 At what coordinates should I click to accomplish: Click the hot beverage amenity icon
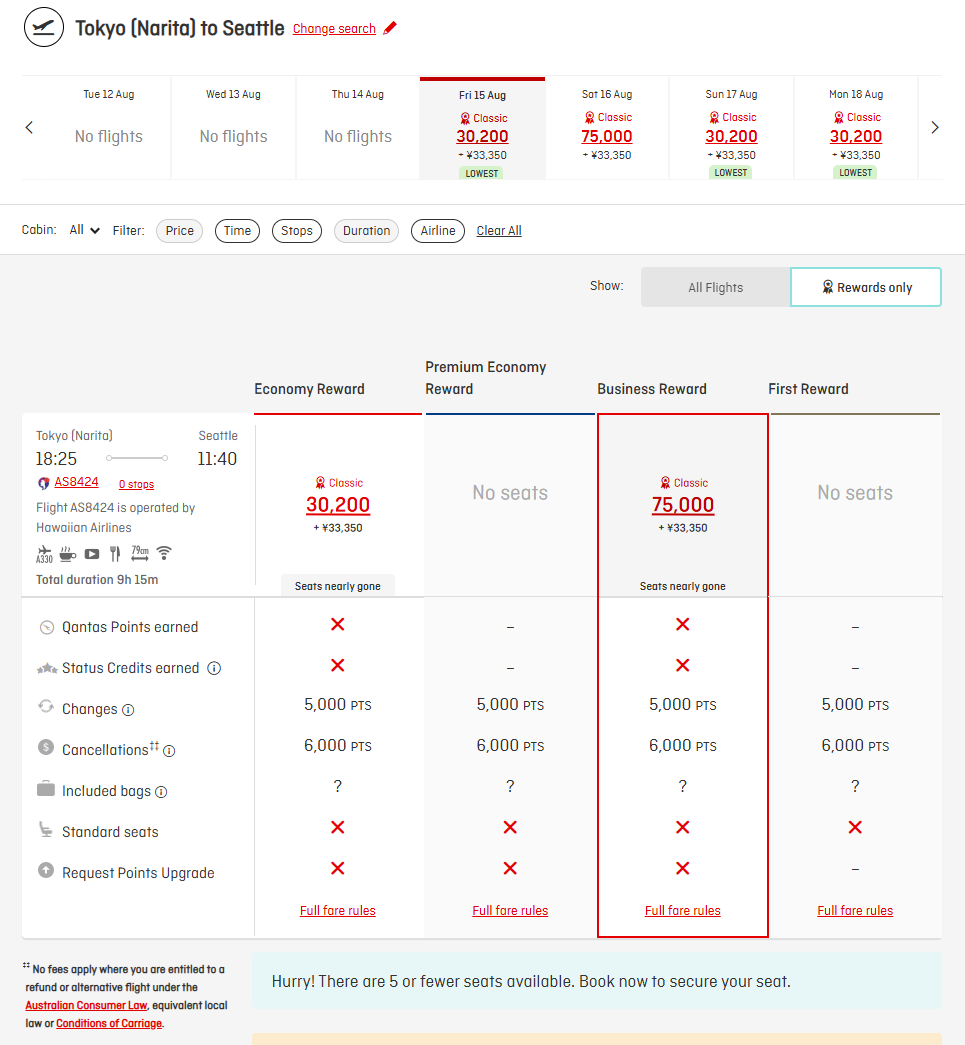[x=67, y=553]
